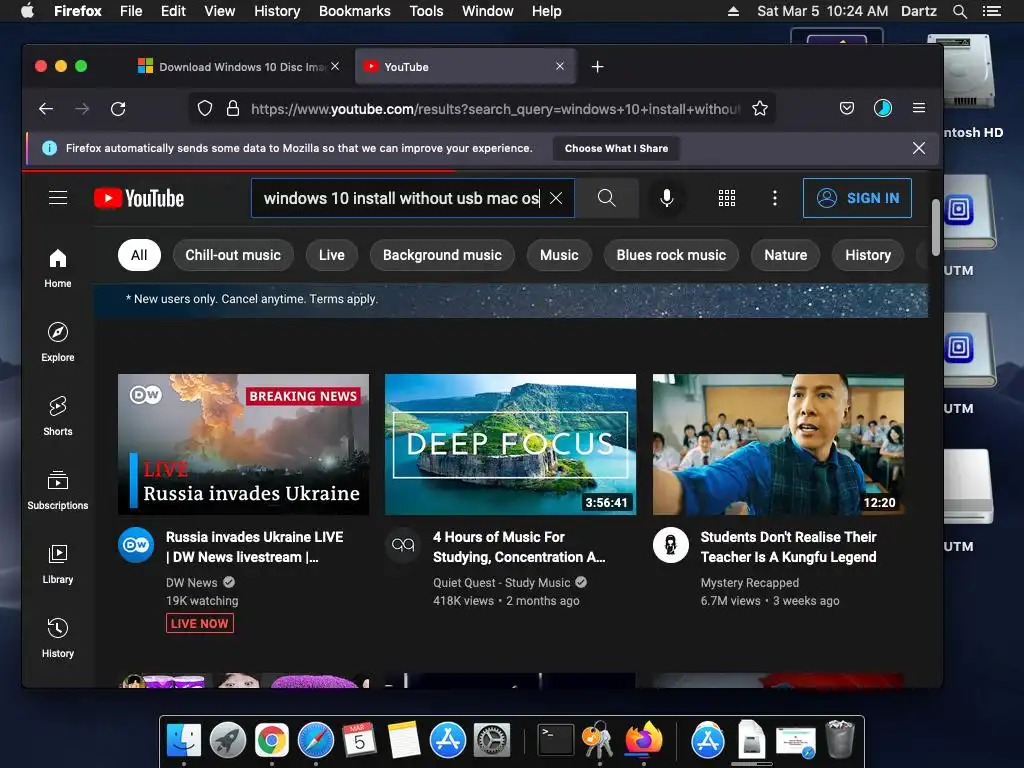1024x768 pixels.
Task: Dismiss the Firefox data notification bar
Action: click(919, 148)
